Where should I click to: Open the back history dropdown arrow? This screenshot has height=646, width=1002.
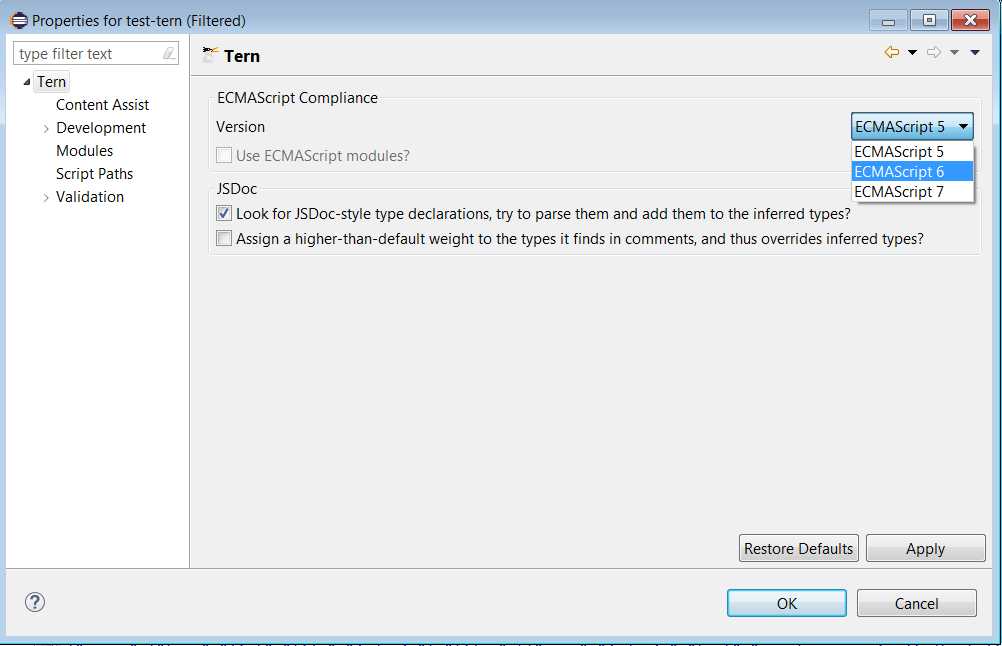pos(912,53)
